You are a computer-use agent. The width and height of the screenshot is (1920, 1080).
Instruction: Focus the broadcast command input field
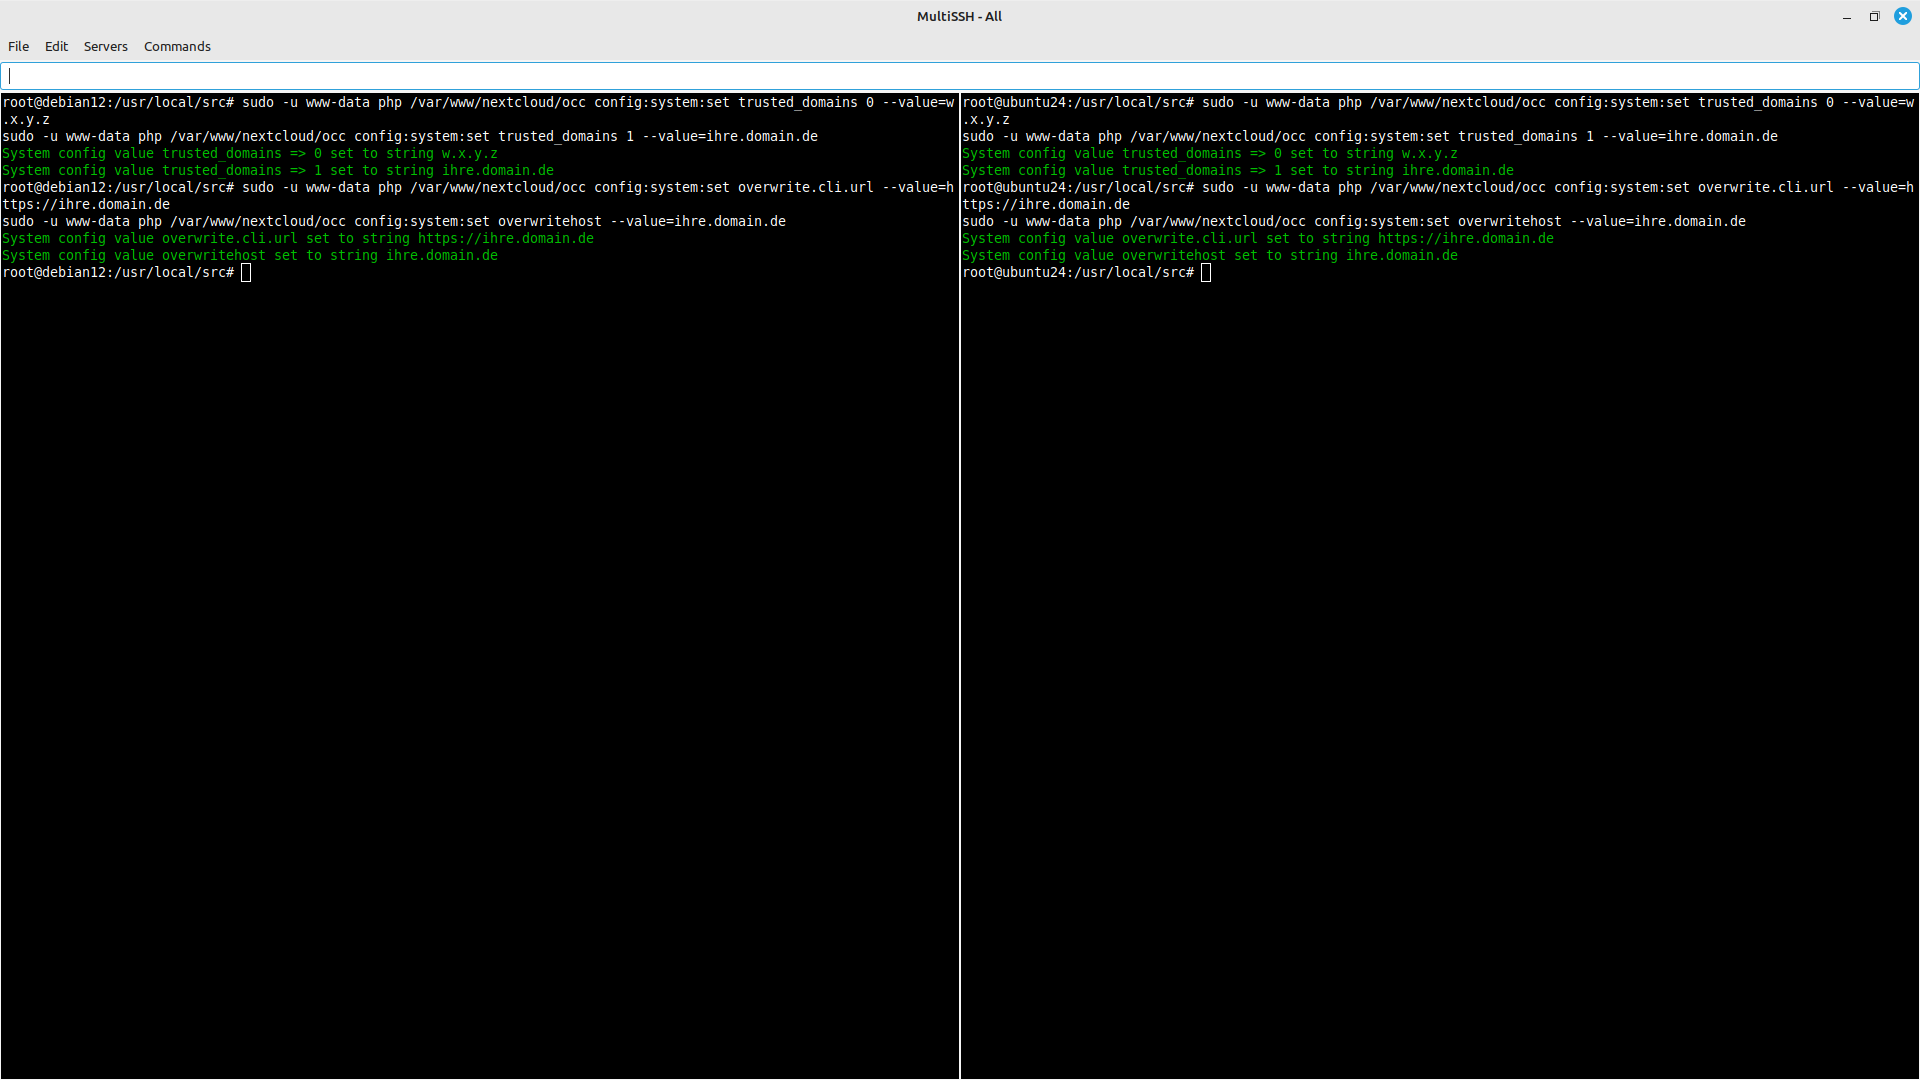coord(960,76)
